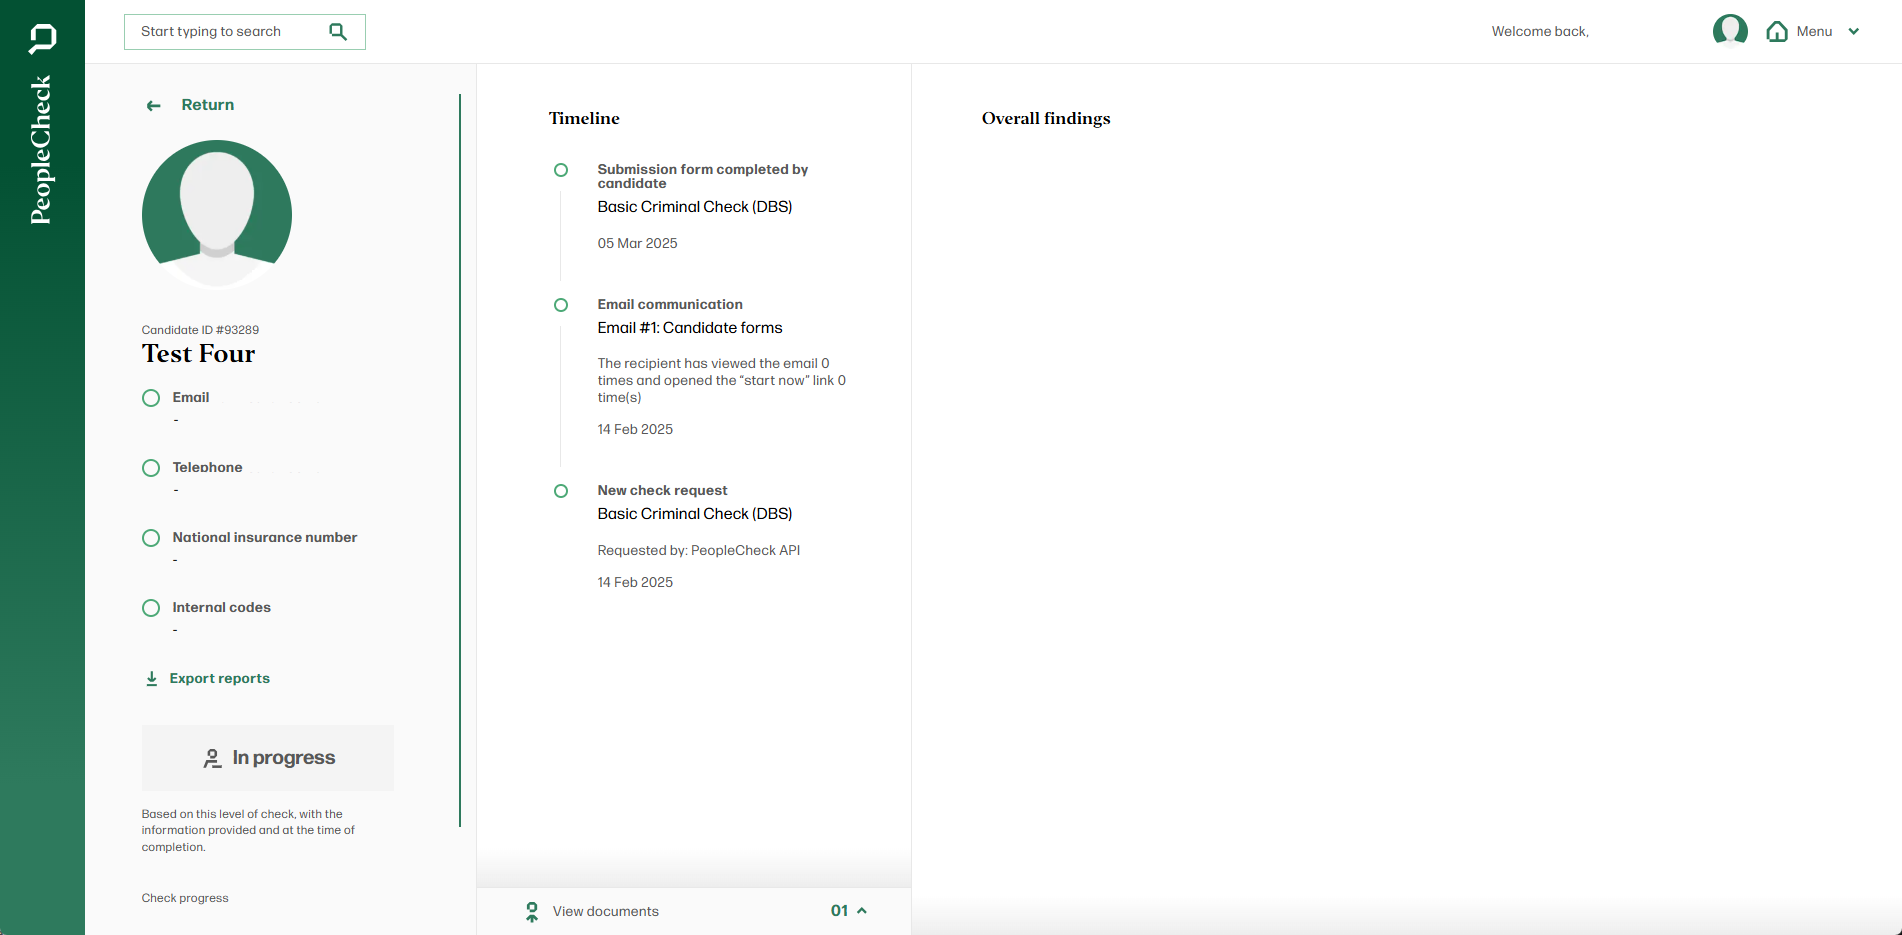Open the View documents panel
Viewport: 1902px width, 935px height.
[605, 912]
